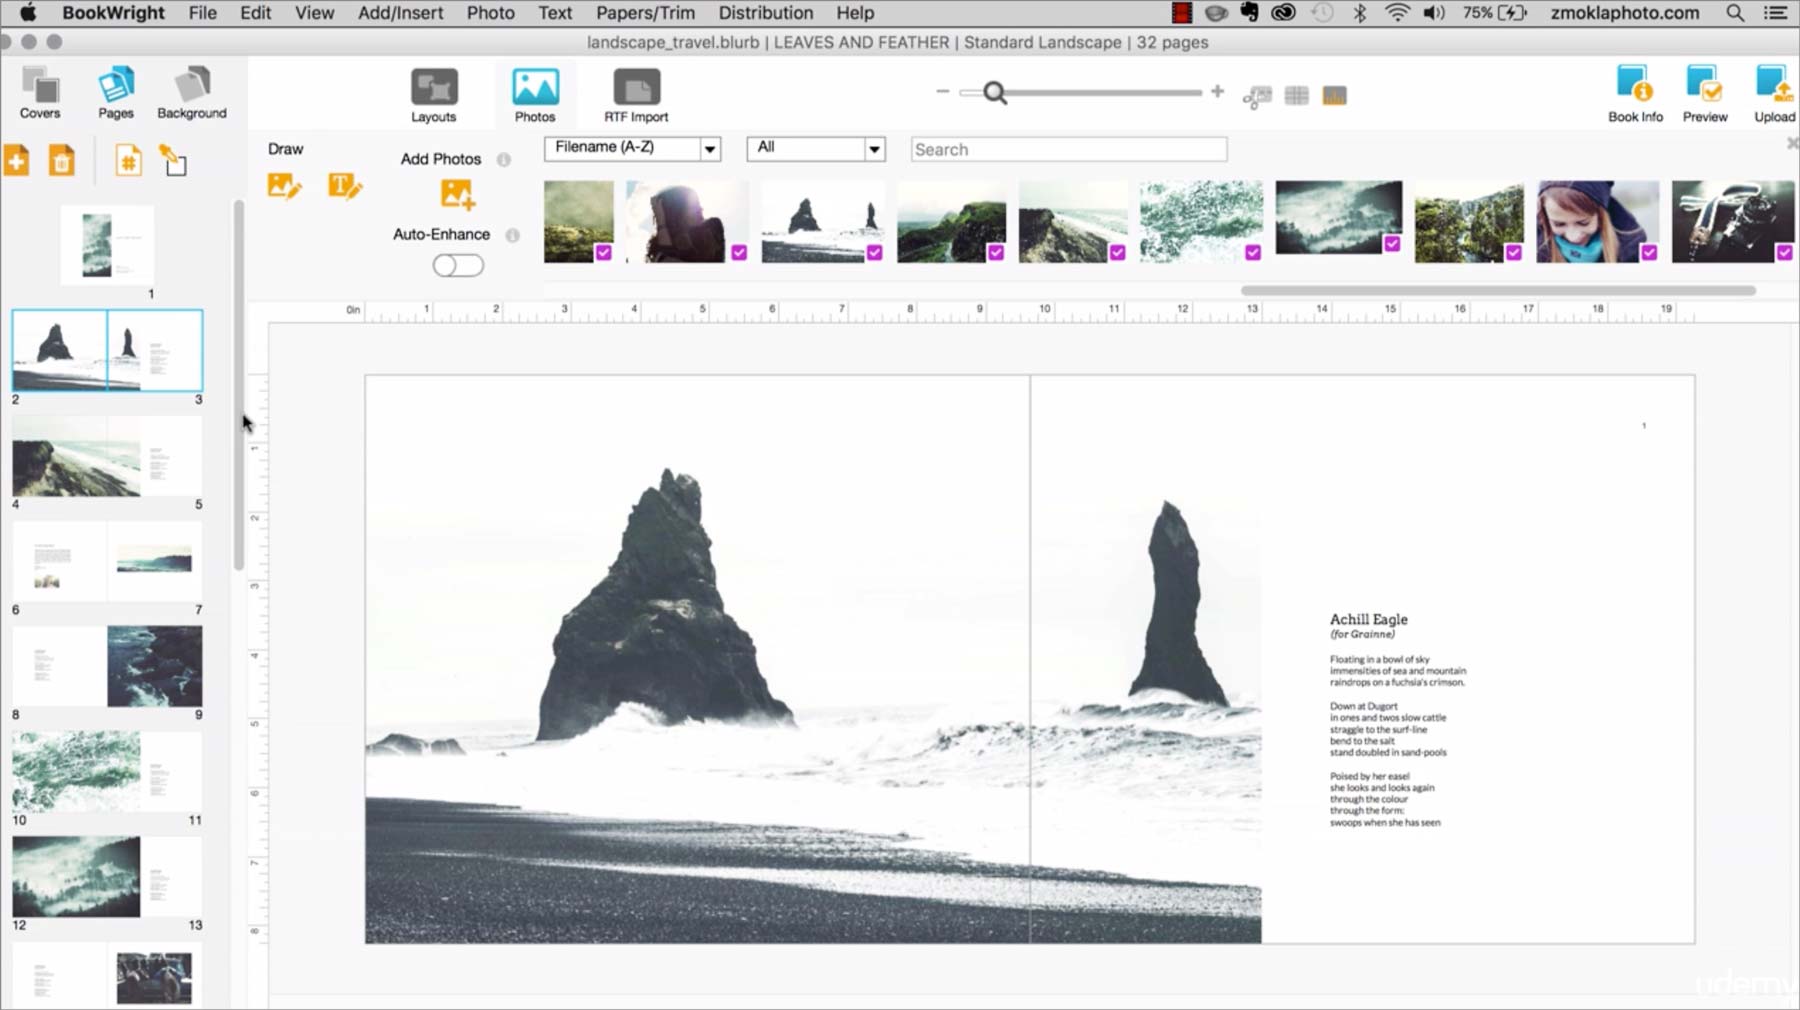Open the Papers/Trim menu
Image resolution: width=1800 pixels, height=1010 pixels.
coord(645,13)
